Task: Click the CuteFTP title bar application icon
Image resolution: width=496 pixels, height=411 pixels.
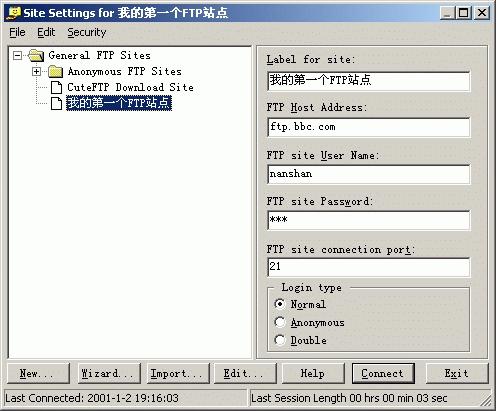Action: (14, 13)
